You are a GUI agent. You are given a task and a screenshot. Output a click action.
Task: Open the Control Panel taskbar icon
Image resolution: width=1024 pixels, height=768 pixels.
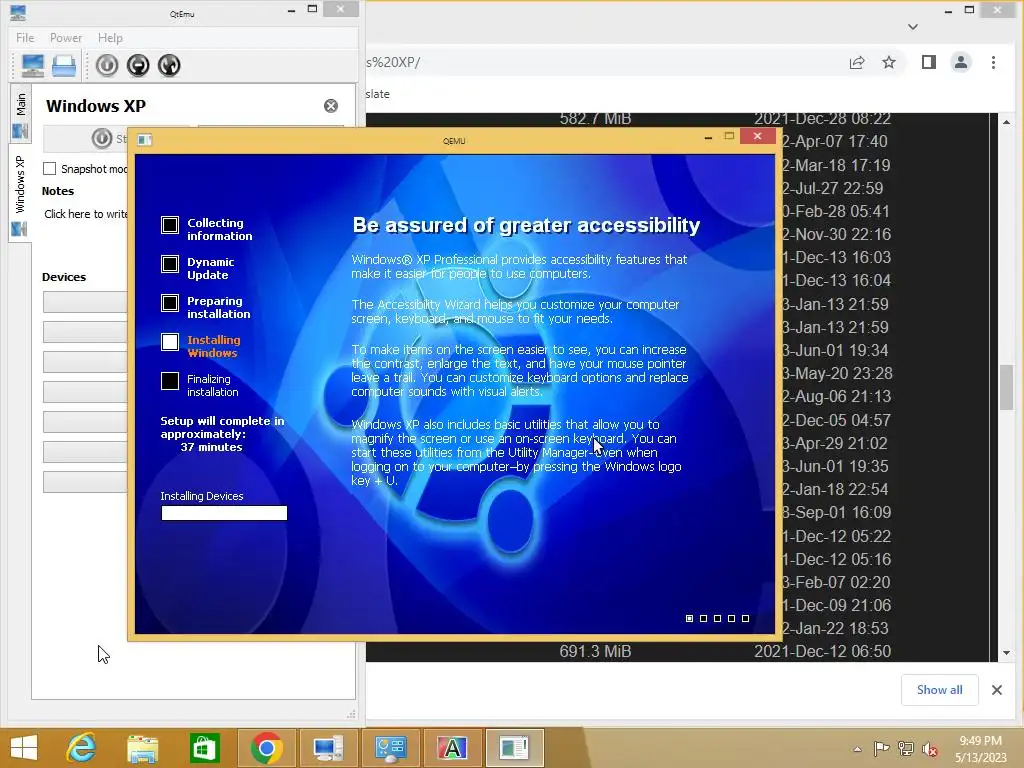tap(390, 748)
